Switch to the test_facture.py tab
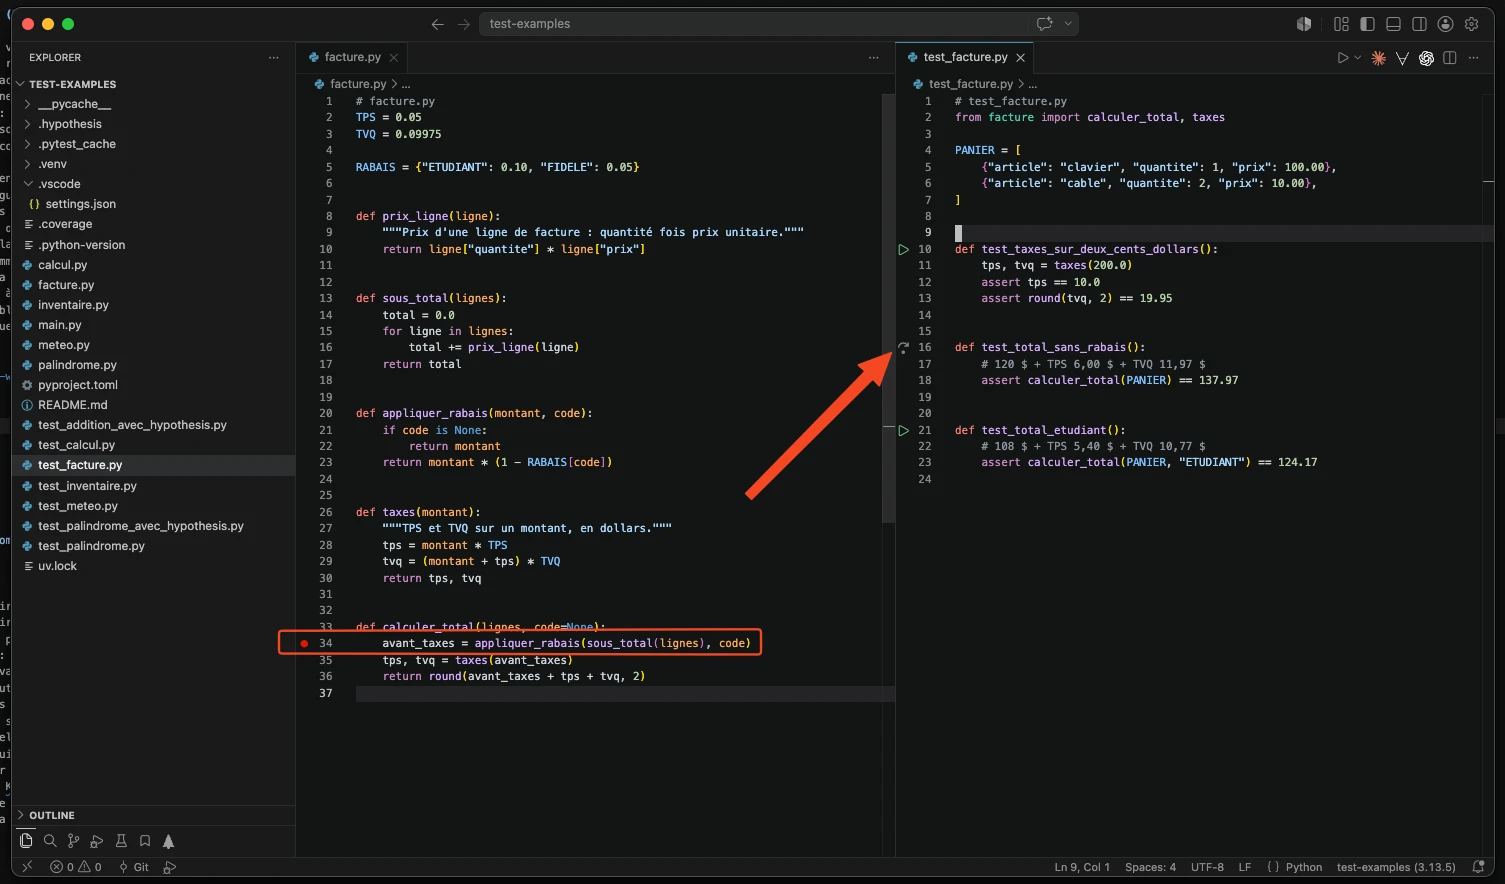 [965, 57]
